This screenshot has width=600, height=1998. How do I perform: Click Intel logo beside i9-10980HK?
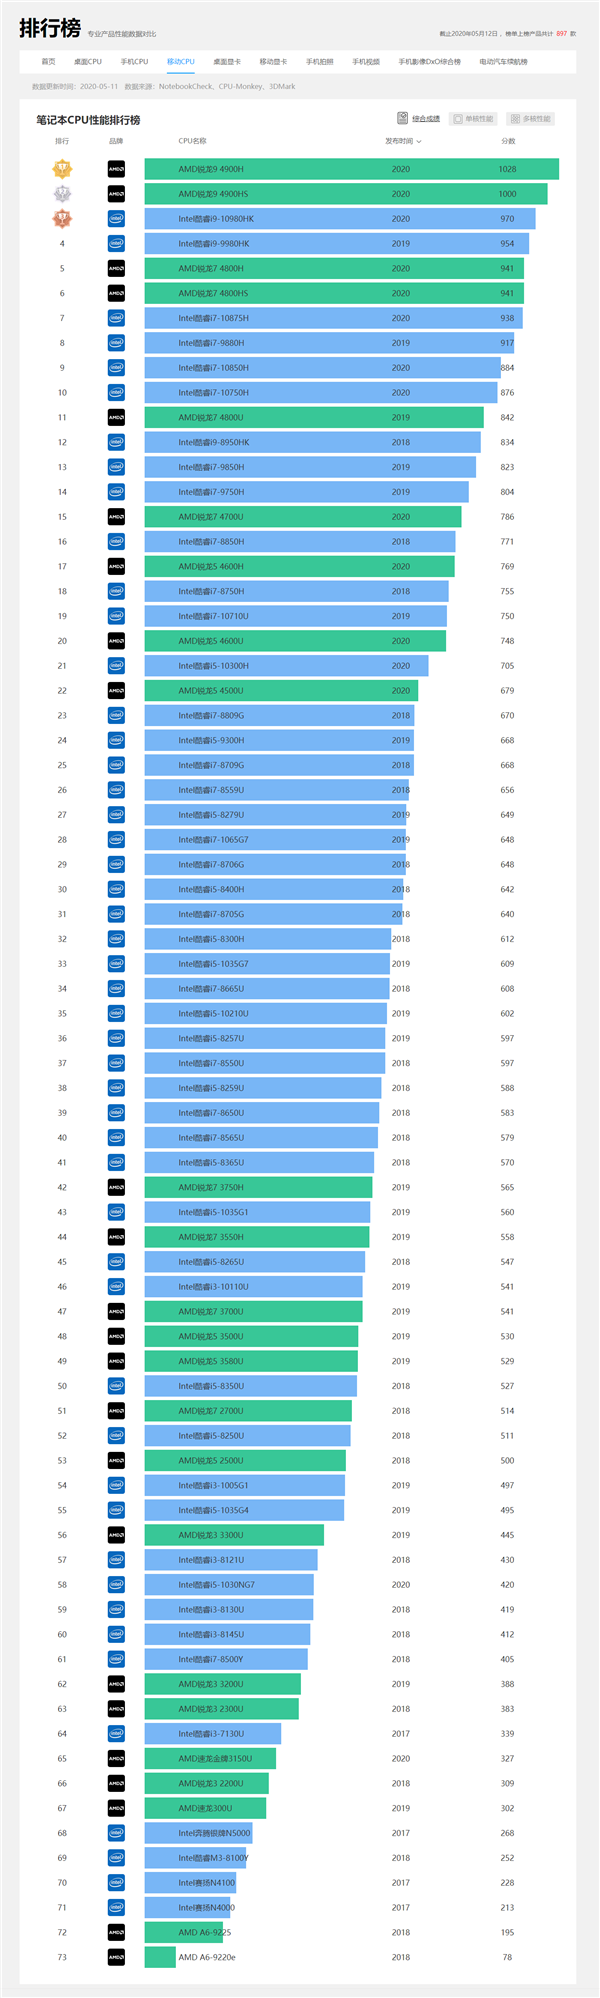click(x=116, y=219)
